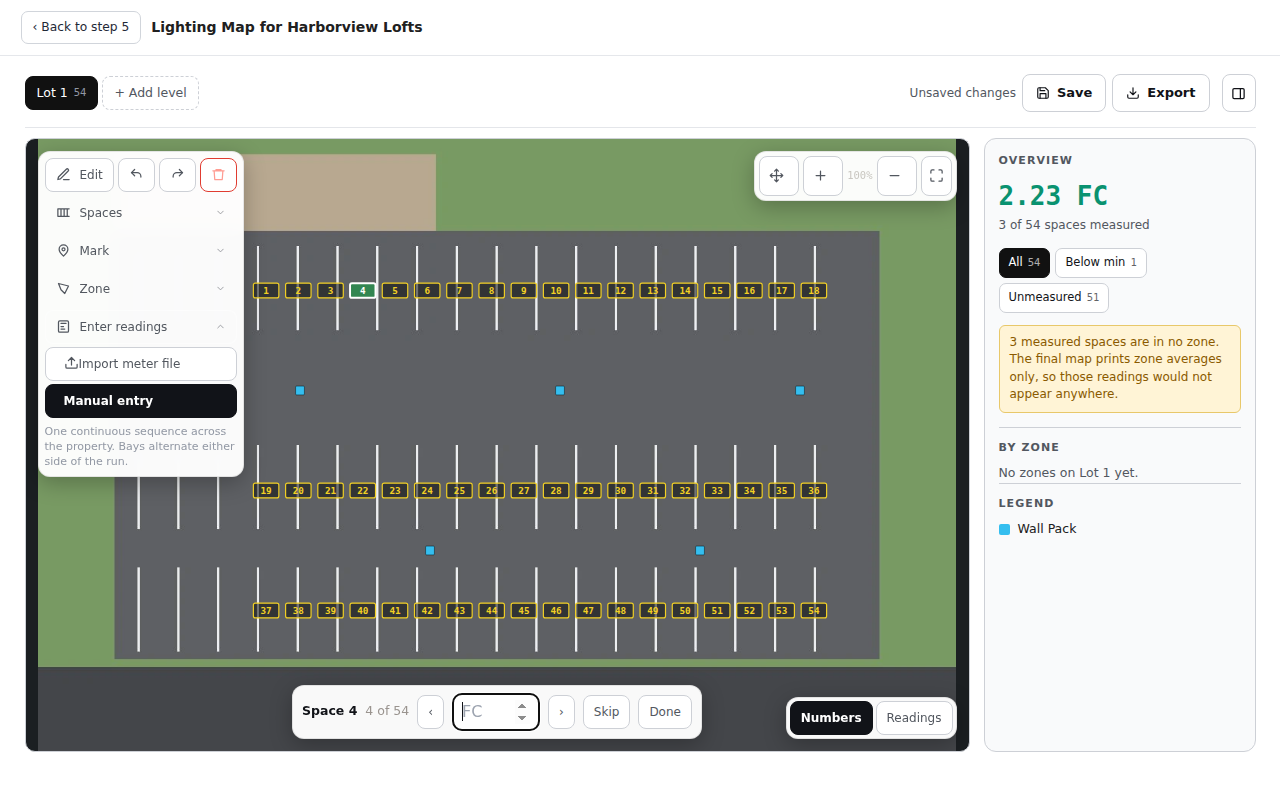The width and height of the screenshot is (1280, 800).
Task: Click the red trash delete button
Action: point(218,175)
